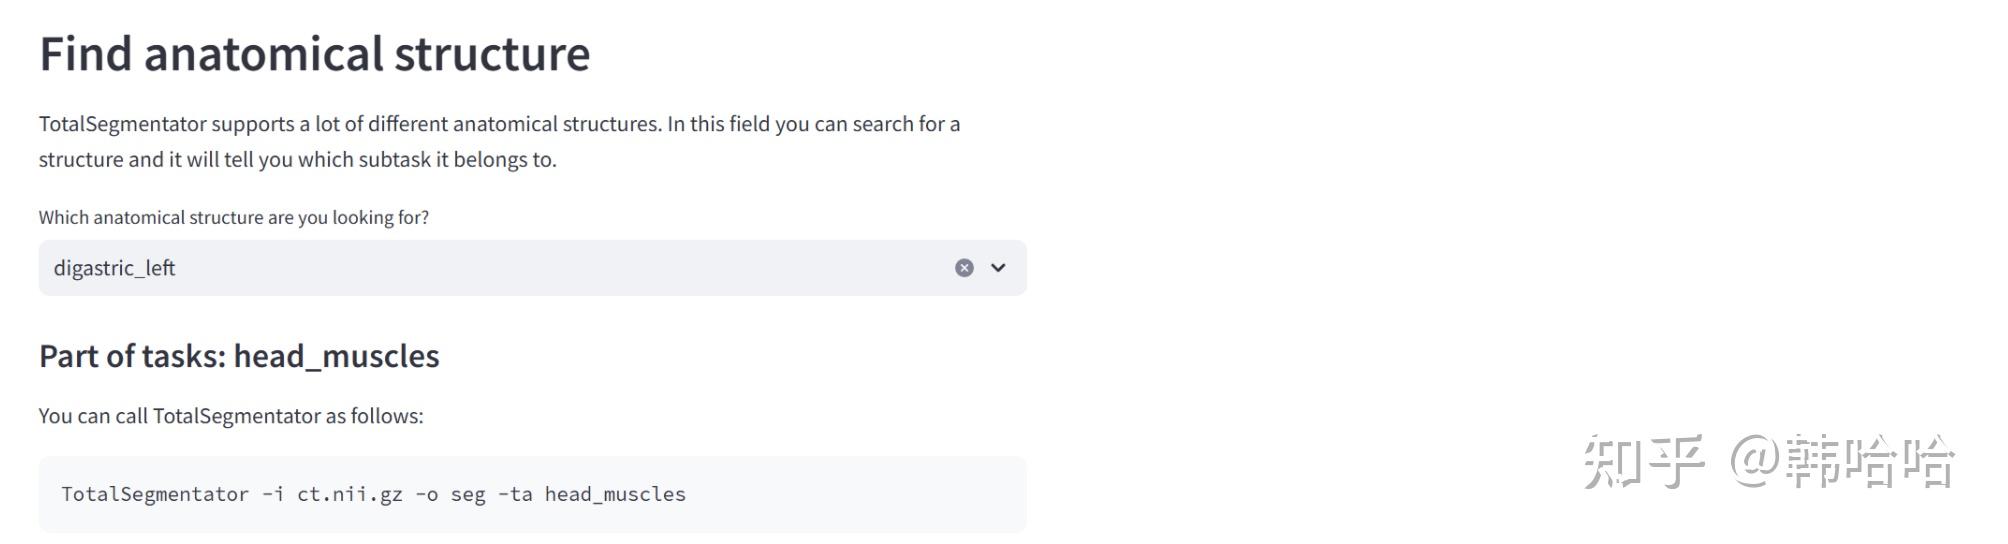
Task: Click the 'Find anatomical structure' heading
Action: [x=314, y=54]
